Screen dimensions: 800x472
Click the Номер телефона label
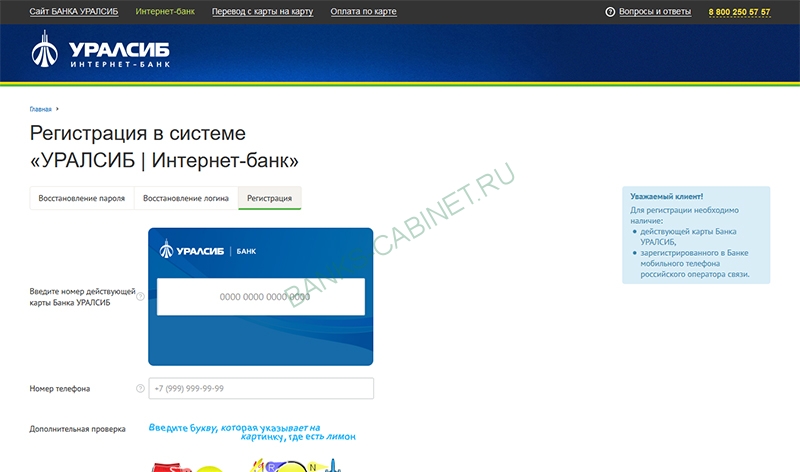(x=60, y=388)
